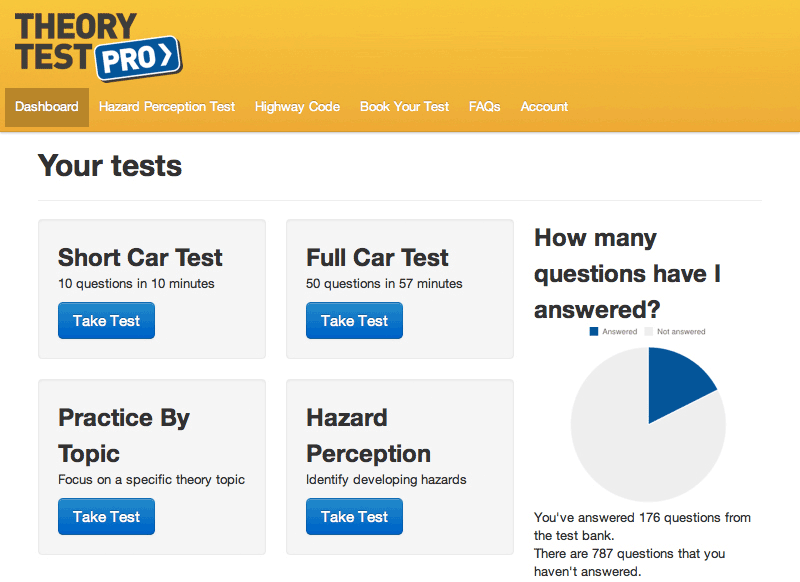Open the Dashboard tab

(x=47, y=107)
